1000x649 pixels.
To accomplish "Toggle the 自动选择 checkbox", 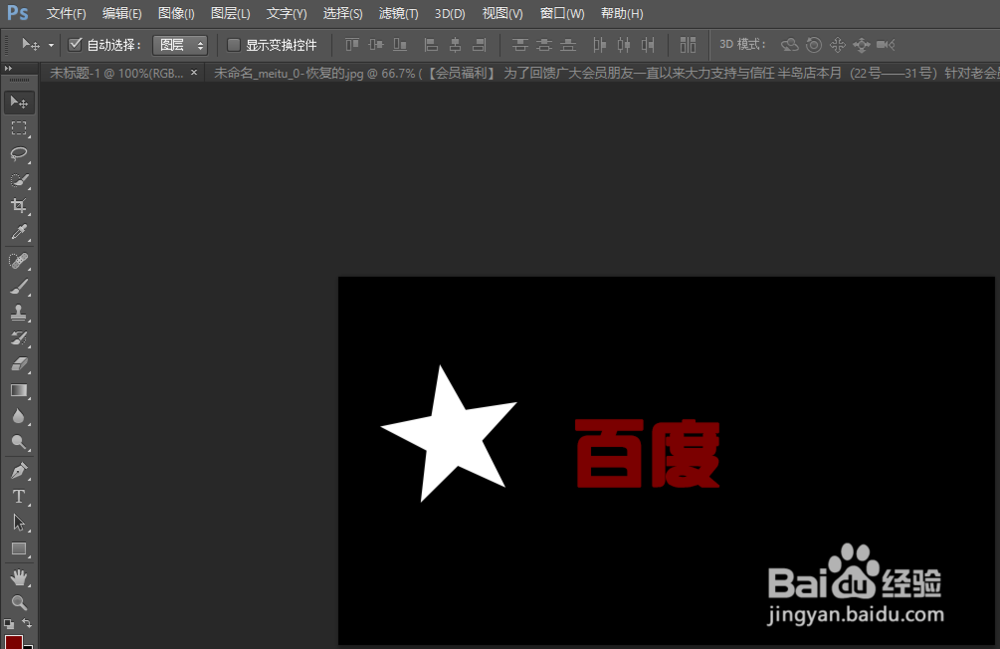I will [x=75, y=44].
